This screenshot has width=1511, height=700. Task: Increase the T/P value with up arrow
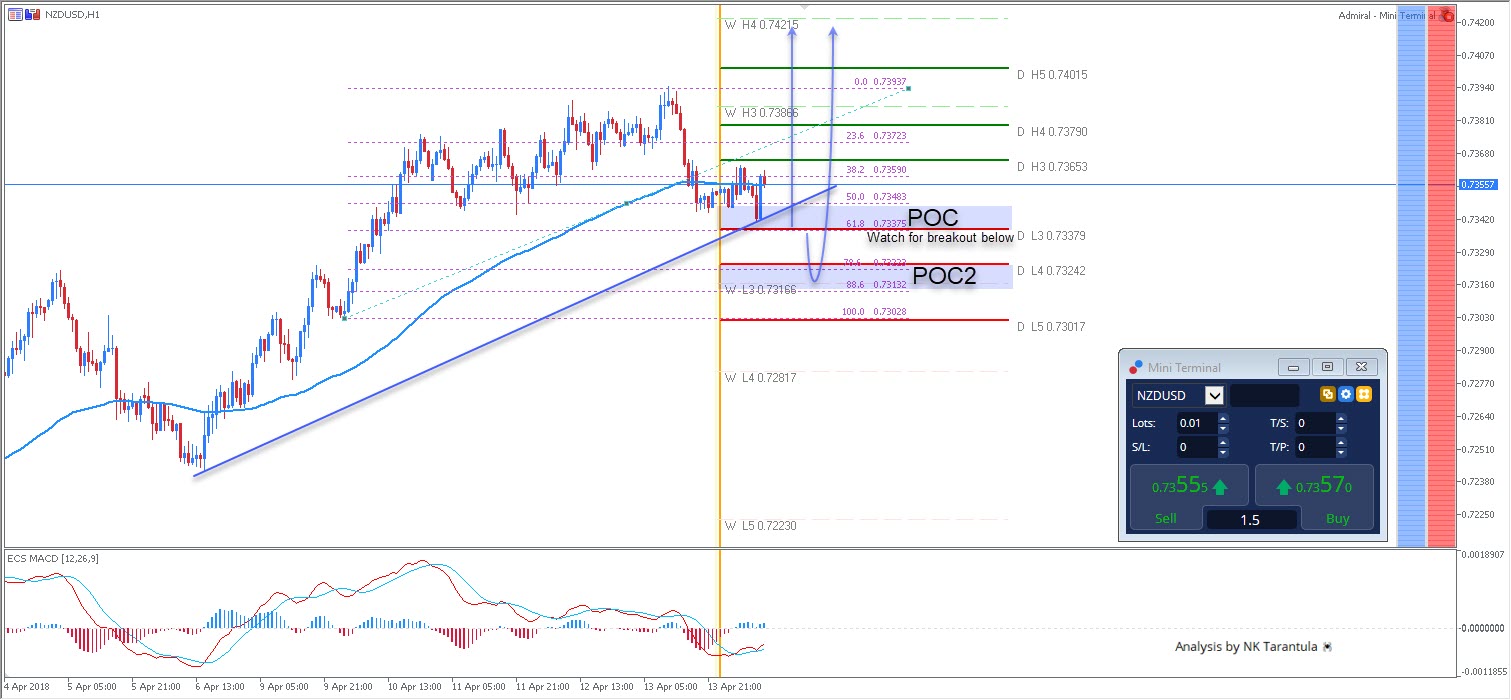tap(1341, 442)
